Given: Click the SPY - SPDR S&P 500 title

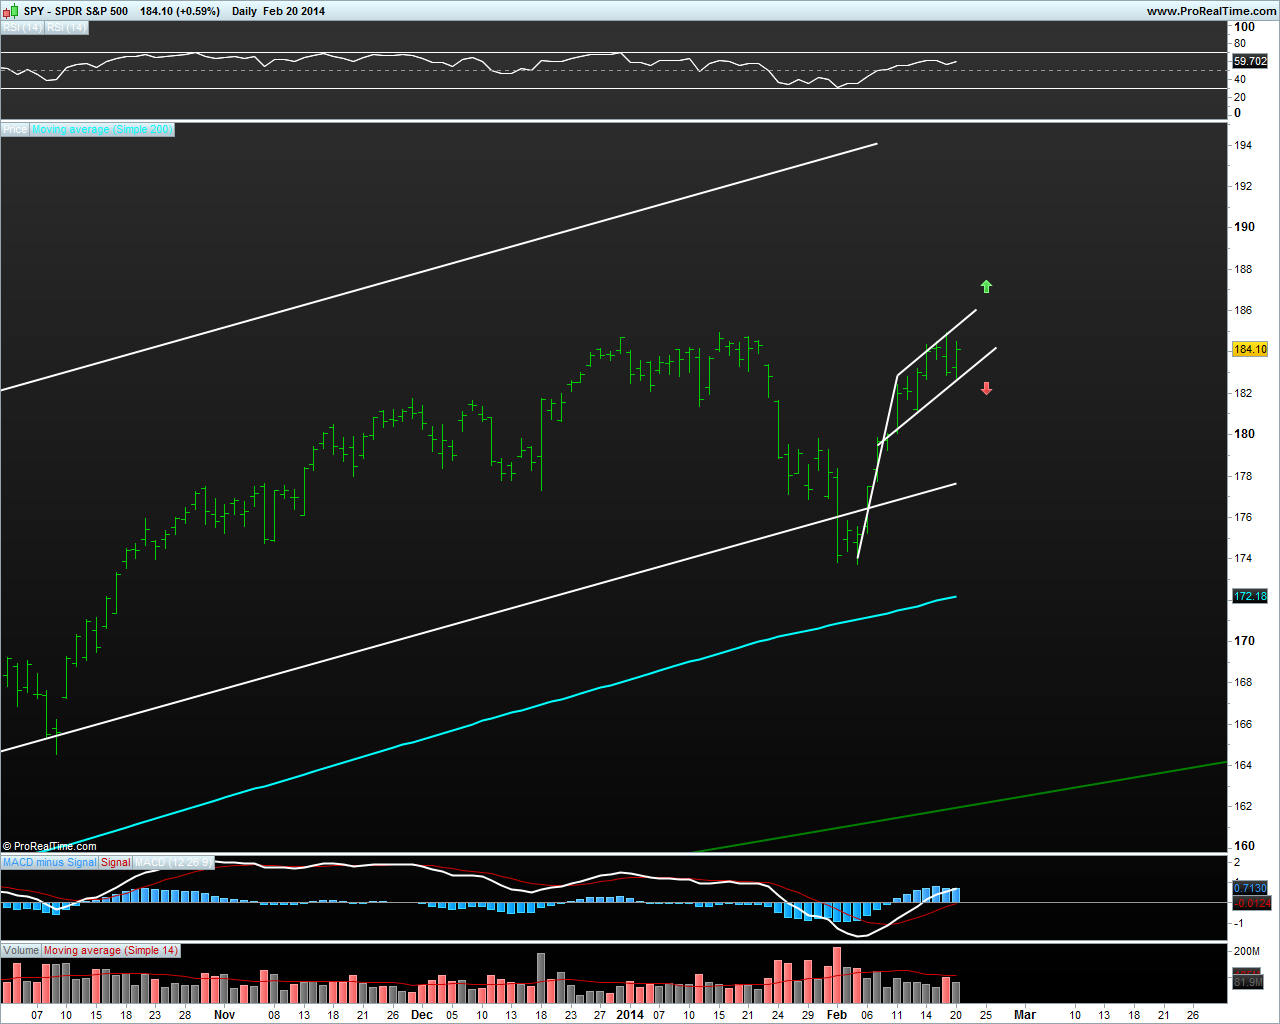Looking at the screenshot, I should click(76, 11).
